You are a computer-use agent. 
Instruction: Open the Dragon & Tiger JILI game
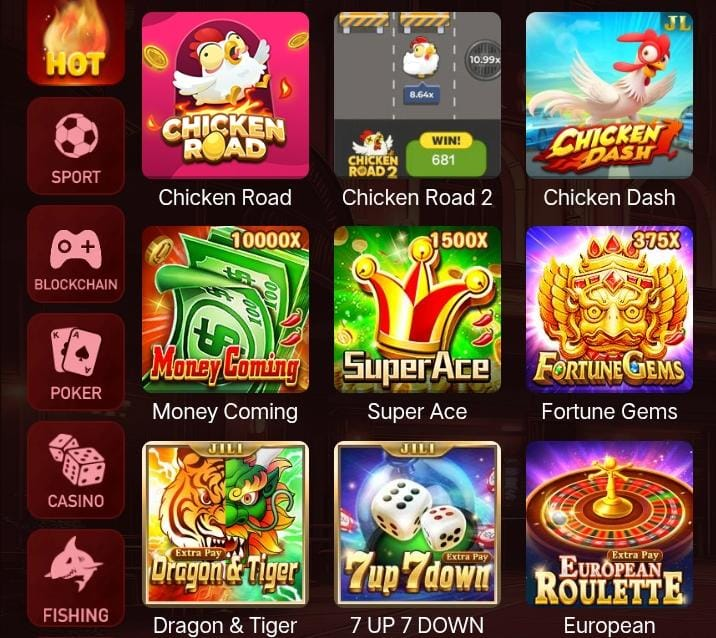[226, 524]
